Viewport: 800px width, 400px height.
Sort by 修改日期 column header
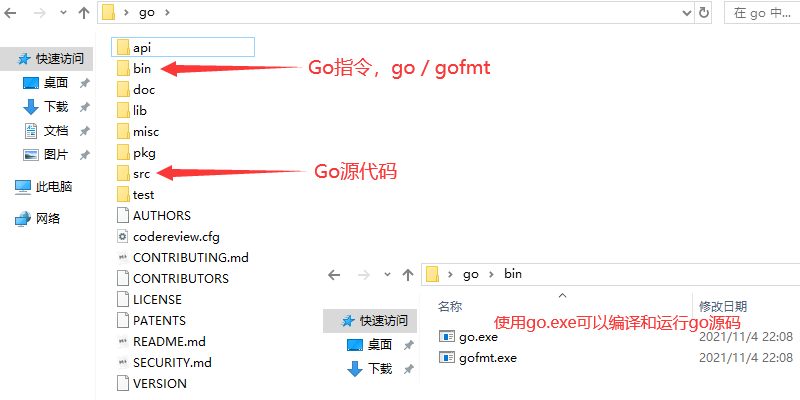(723, 306)
